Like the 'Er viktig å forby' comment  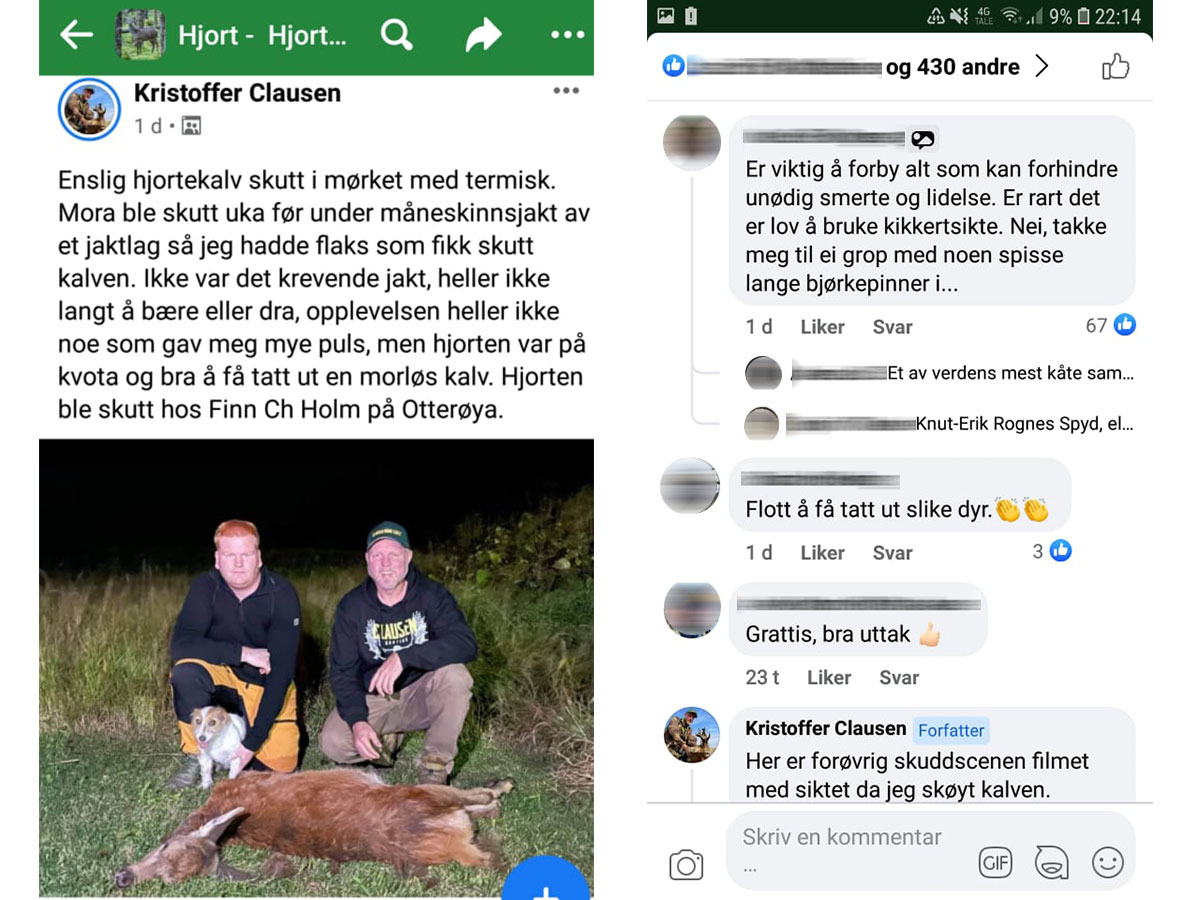[x=822, y=327]
